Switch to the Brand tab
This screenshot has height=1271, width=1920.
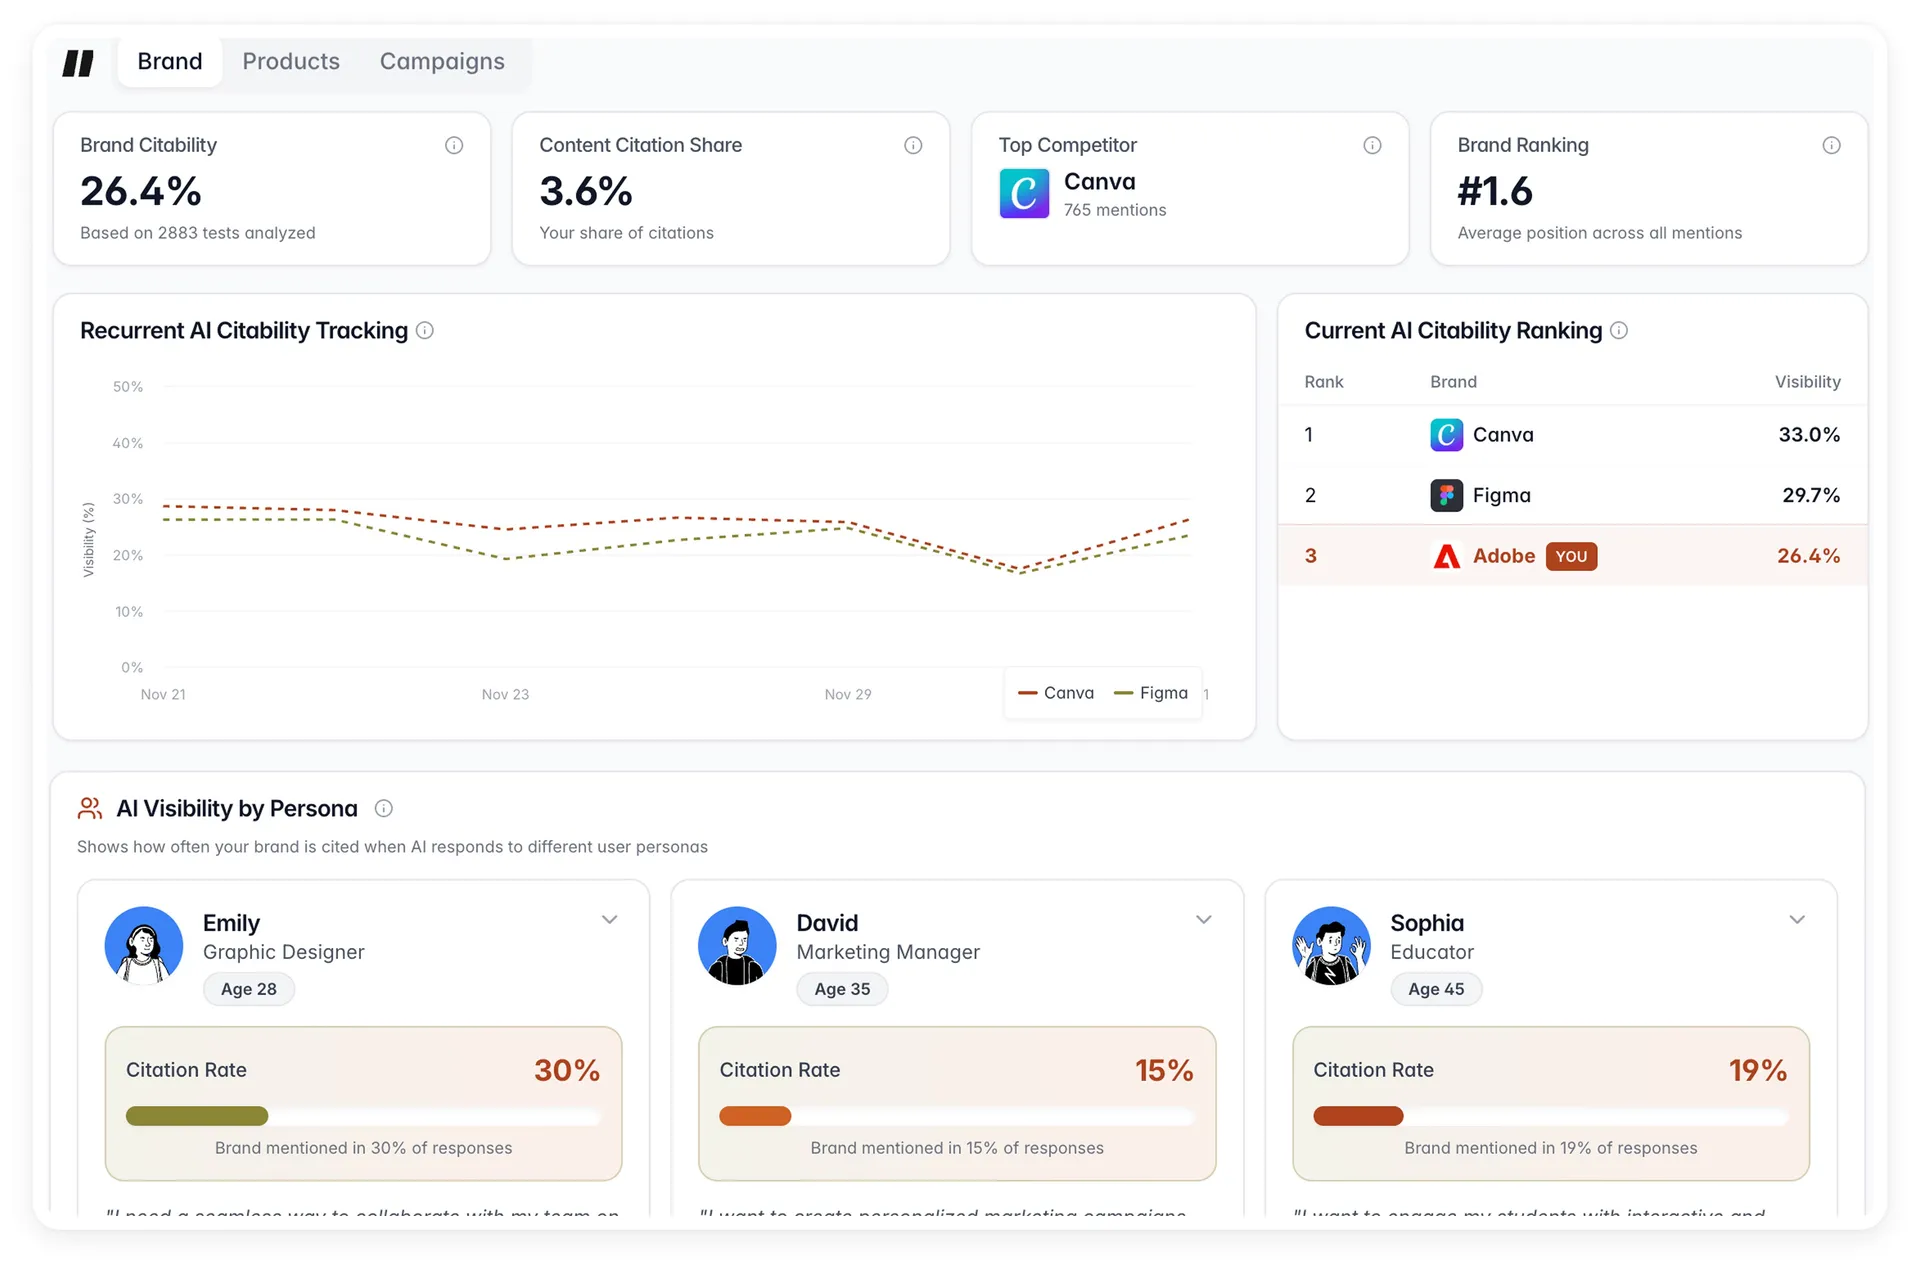[x=170, y=62]
